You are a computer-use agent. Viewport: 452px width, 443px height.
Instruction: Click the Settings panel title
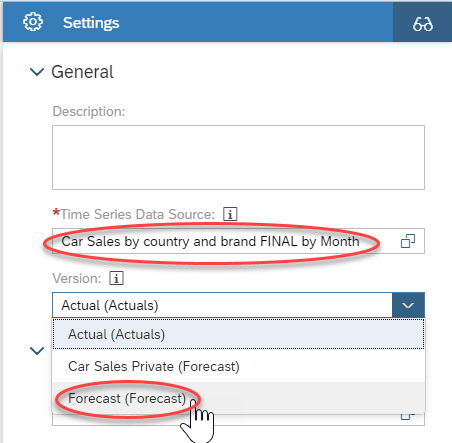point(91,23)
